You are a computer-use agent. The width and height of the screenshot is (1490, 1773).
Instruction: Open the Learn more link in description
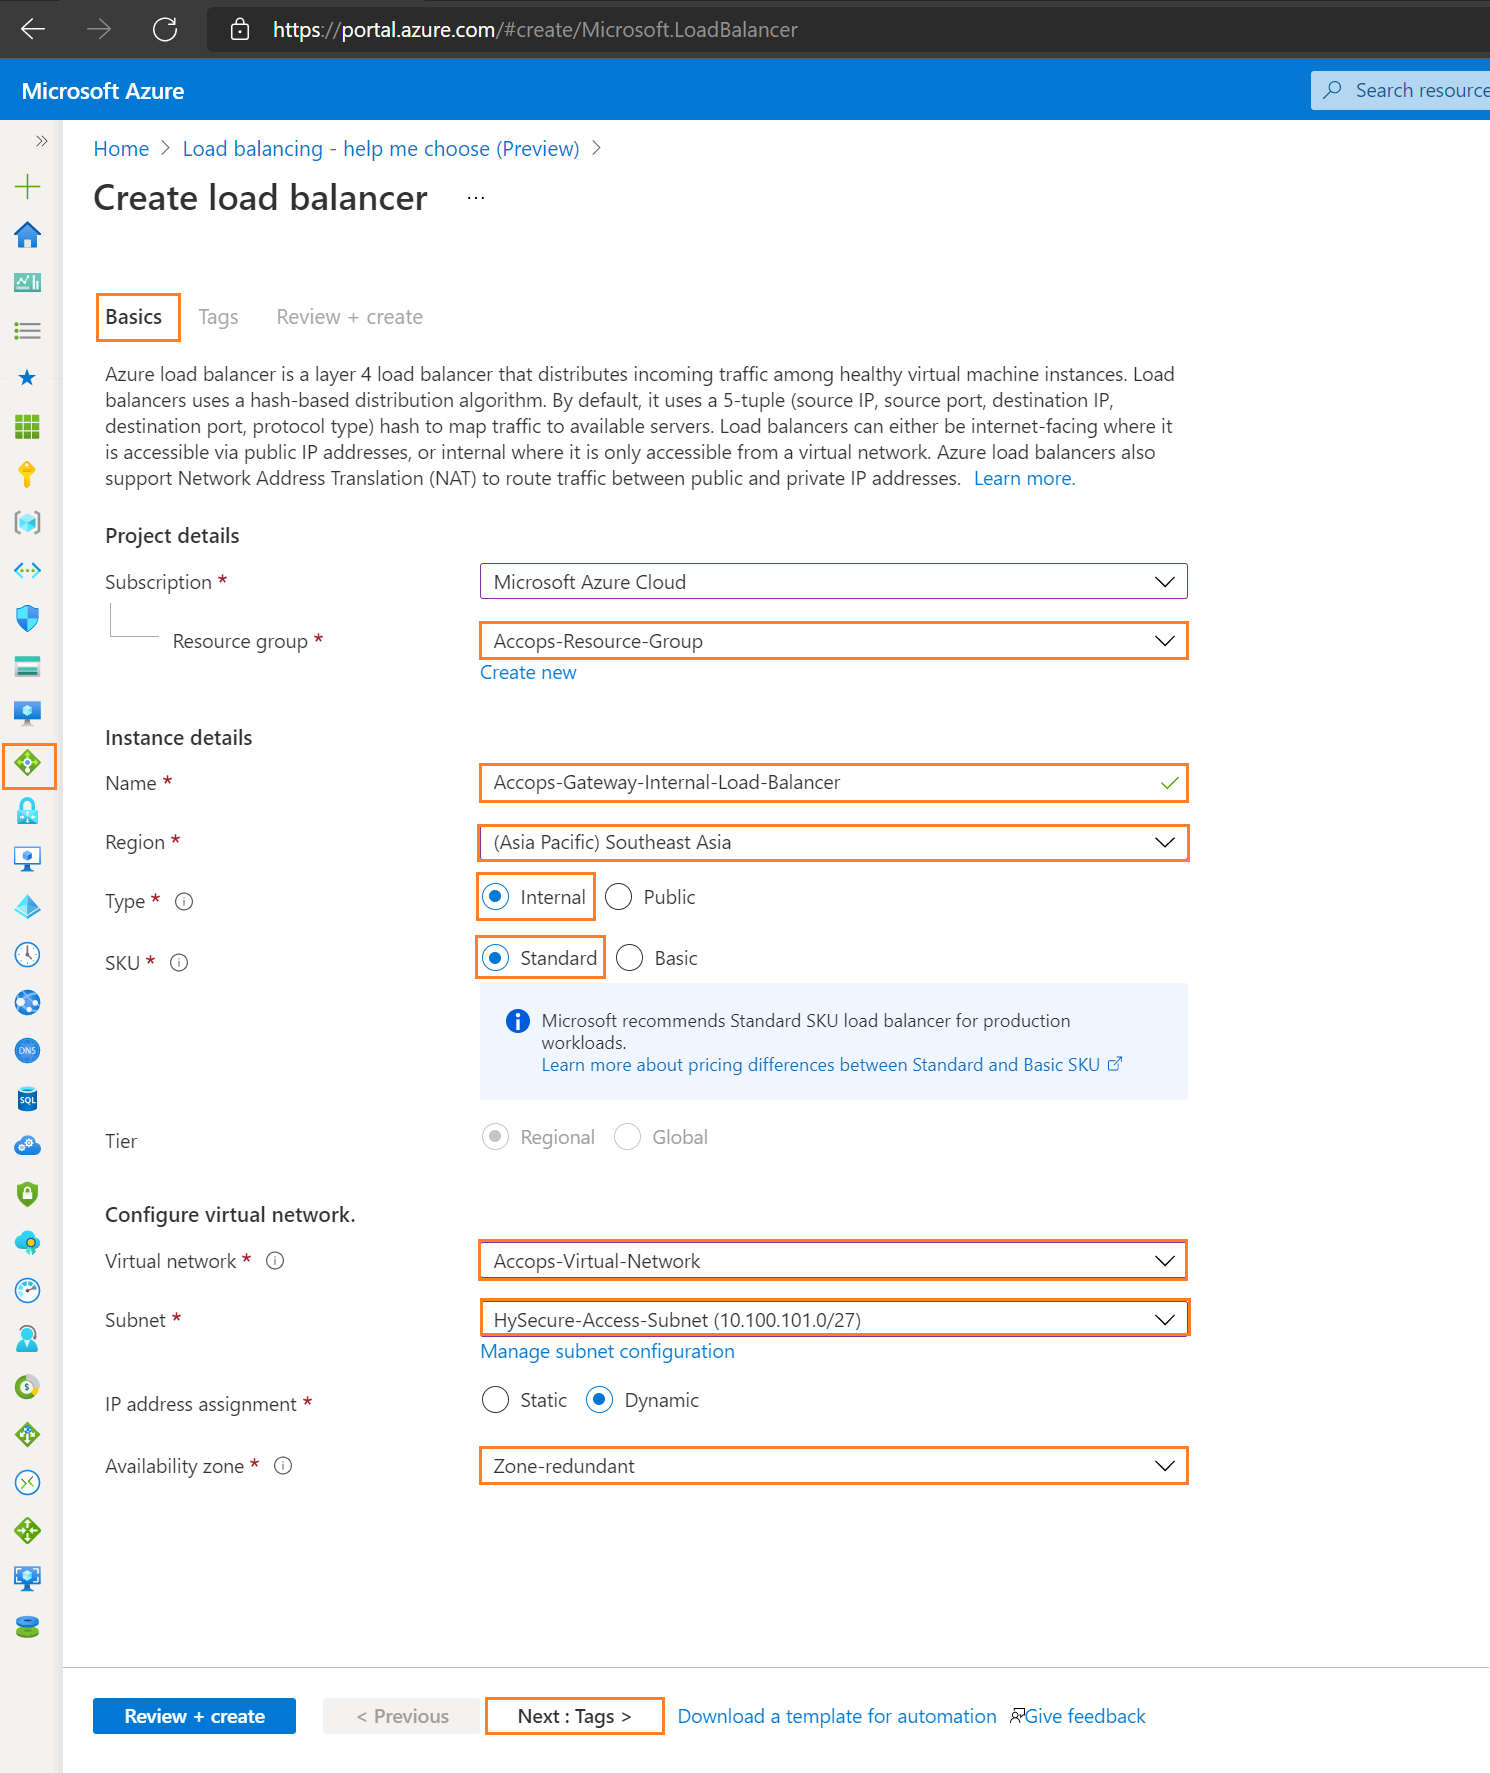point(1024,479)
